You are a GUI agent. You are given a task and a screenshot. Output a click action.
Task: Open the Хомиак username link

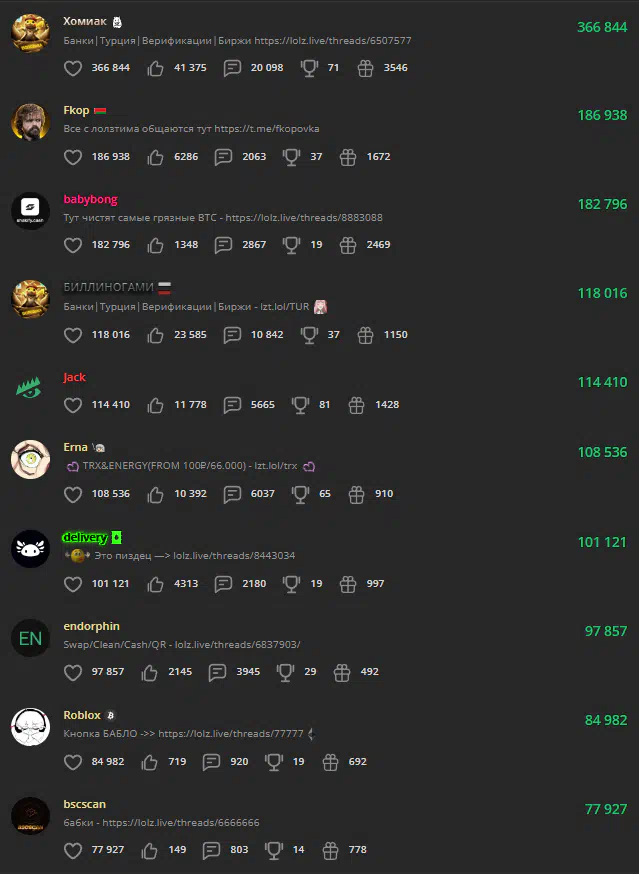coord(85,21)
